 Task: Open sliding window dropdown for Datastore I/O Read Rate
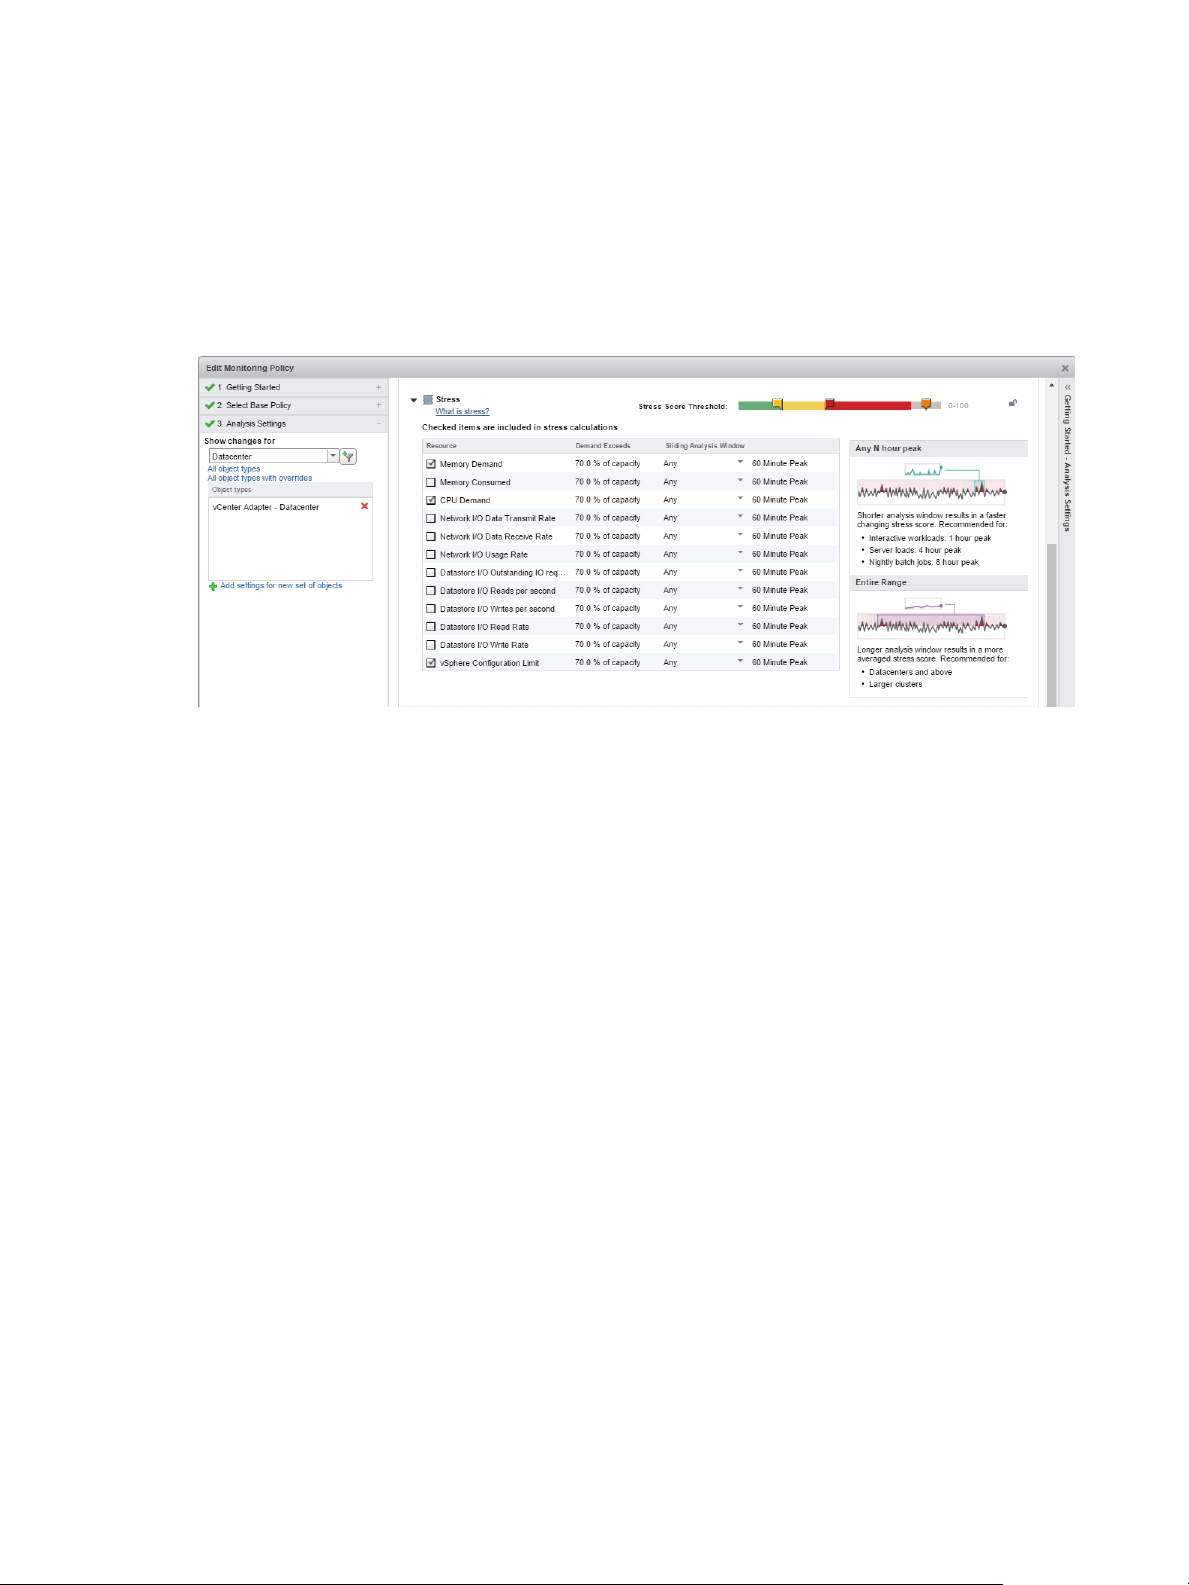pos(740,625)
